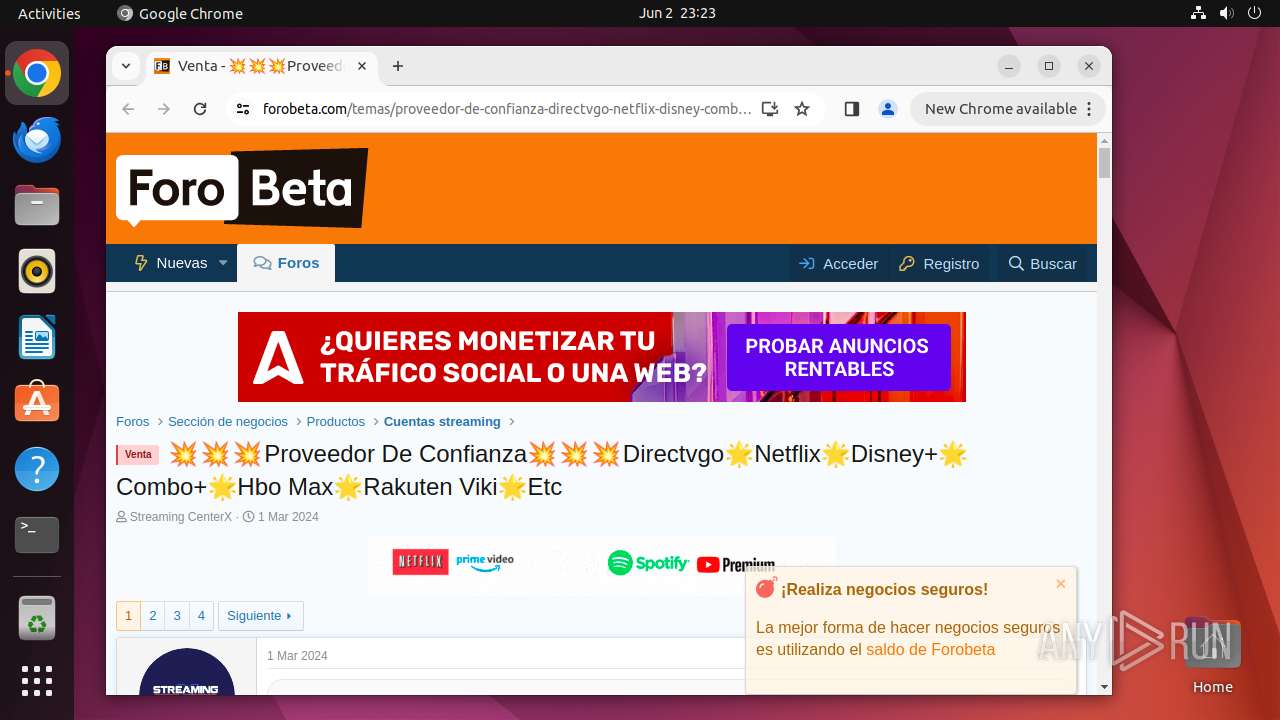Go to Productos breadcrumb

pos(336,422)
